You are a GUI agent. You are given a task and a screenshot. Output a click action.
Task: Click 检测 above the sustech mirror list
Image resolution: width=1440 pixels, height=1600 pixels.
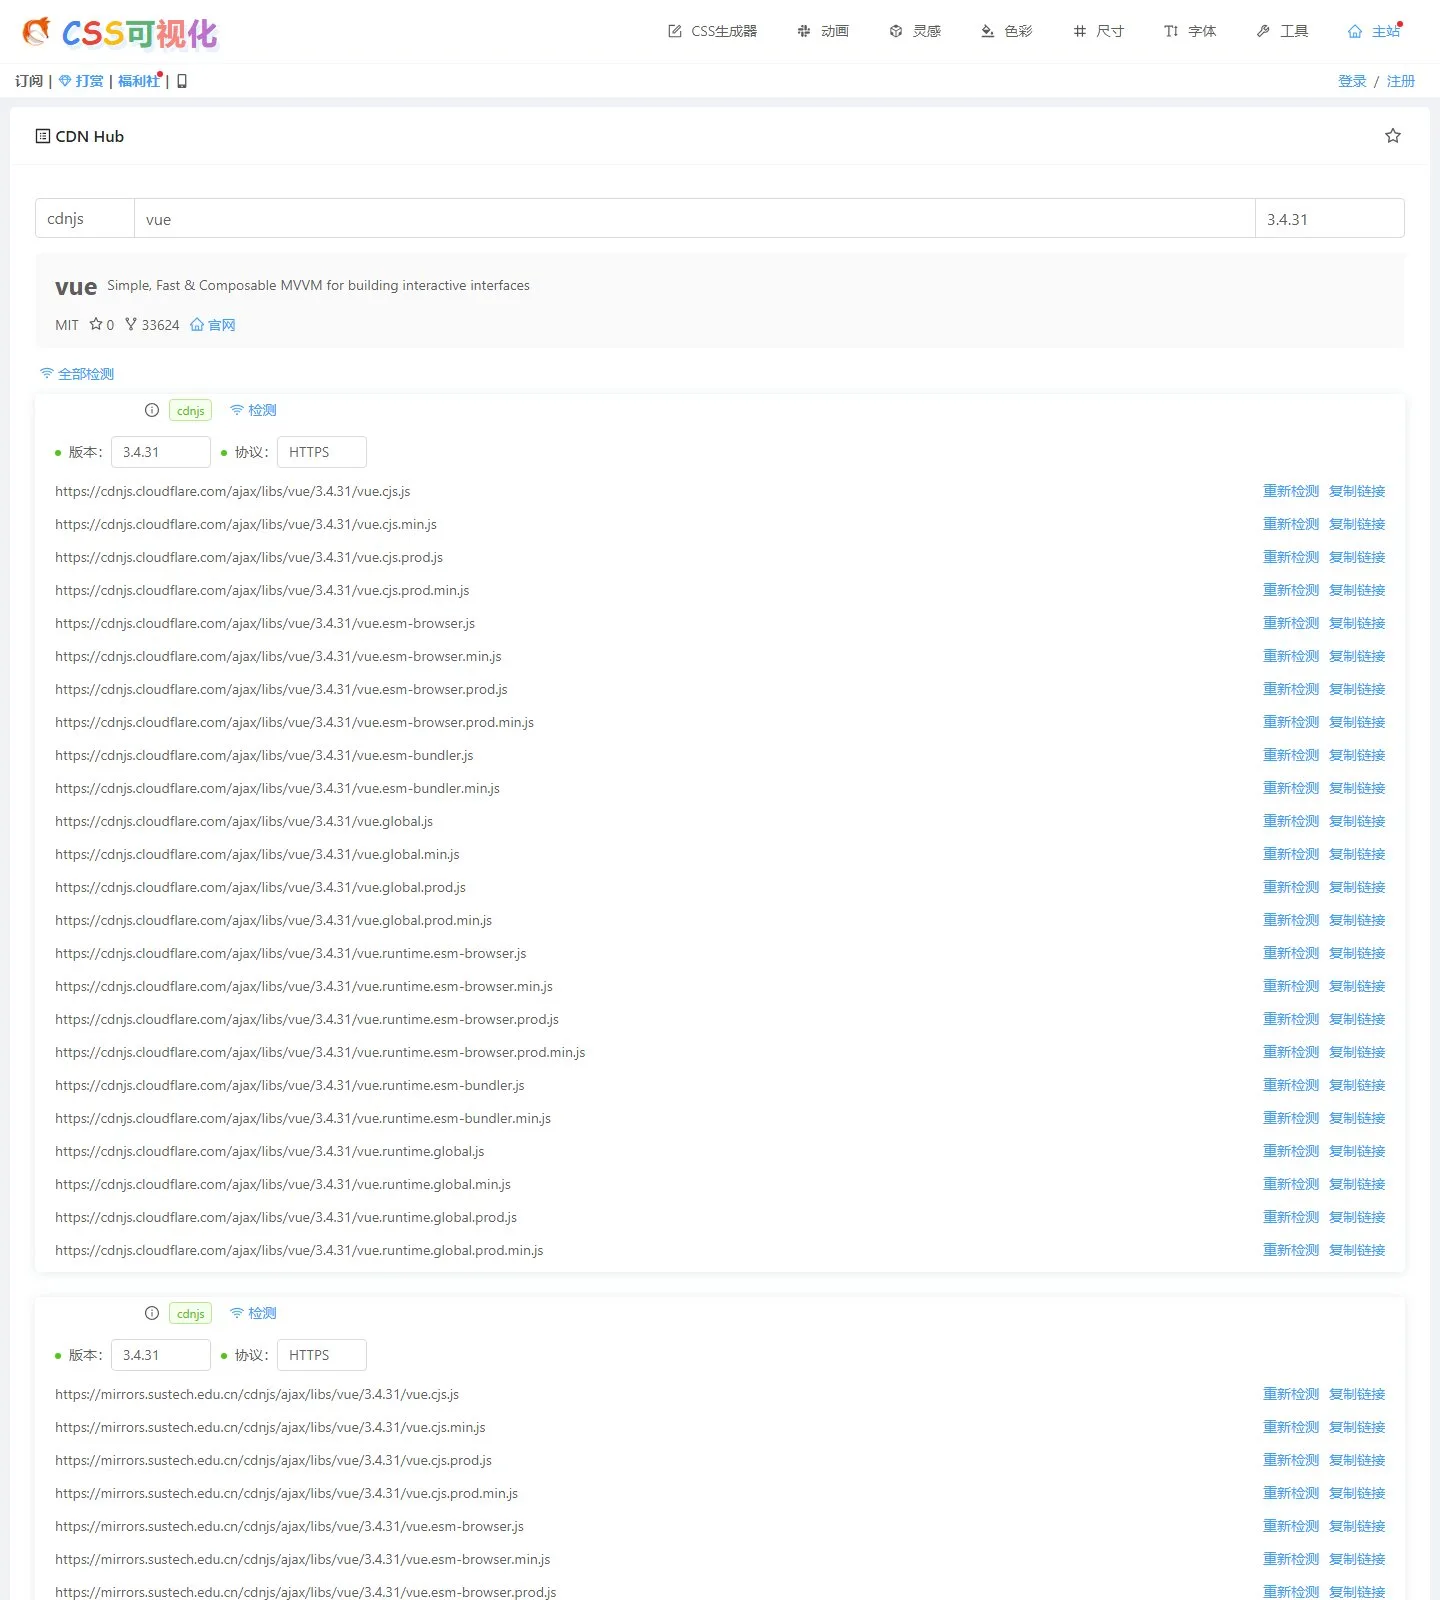click(x=253, y=1313)
